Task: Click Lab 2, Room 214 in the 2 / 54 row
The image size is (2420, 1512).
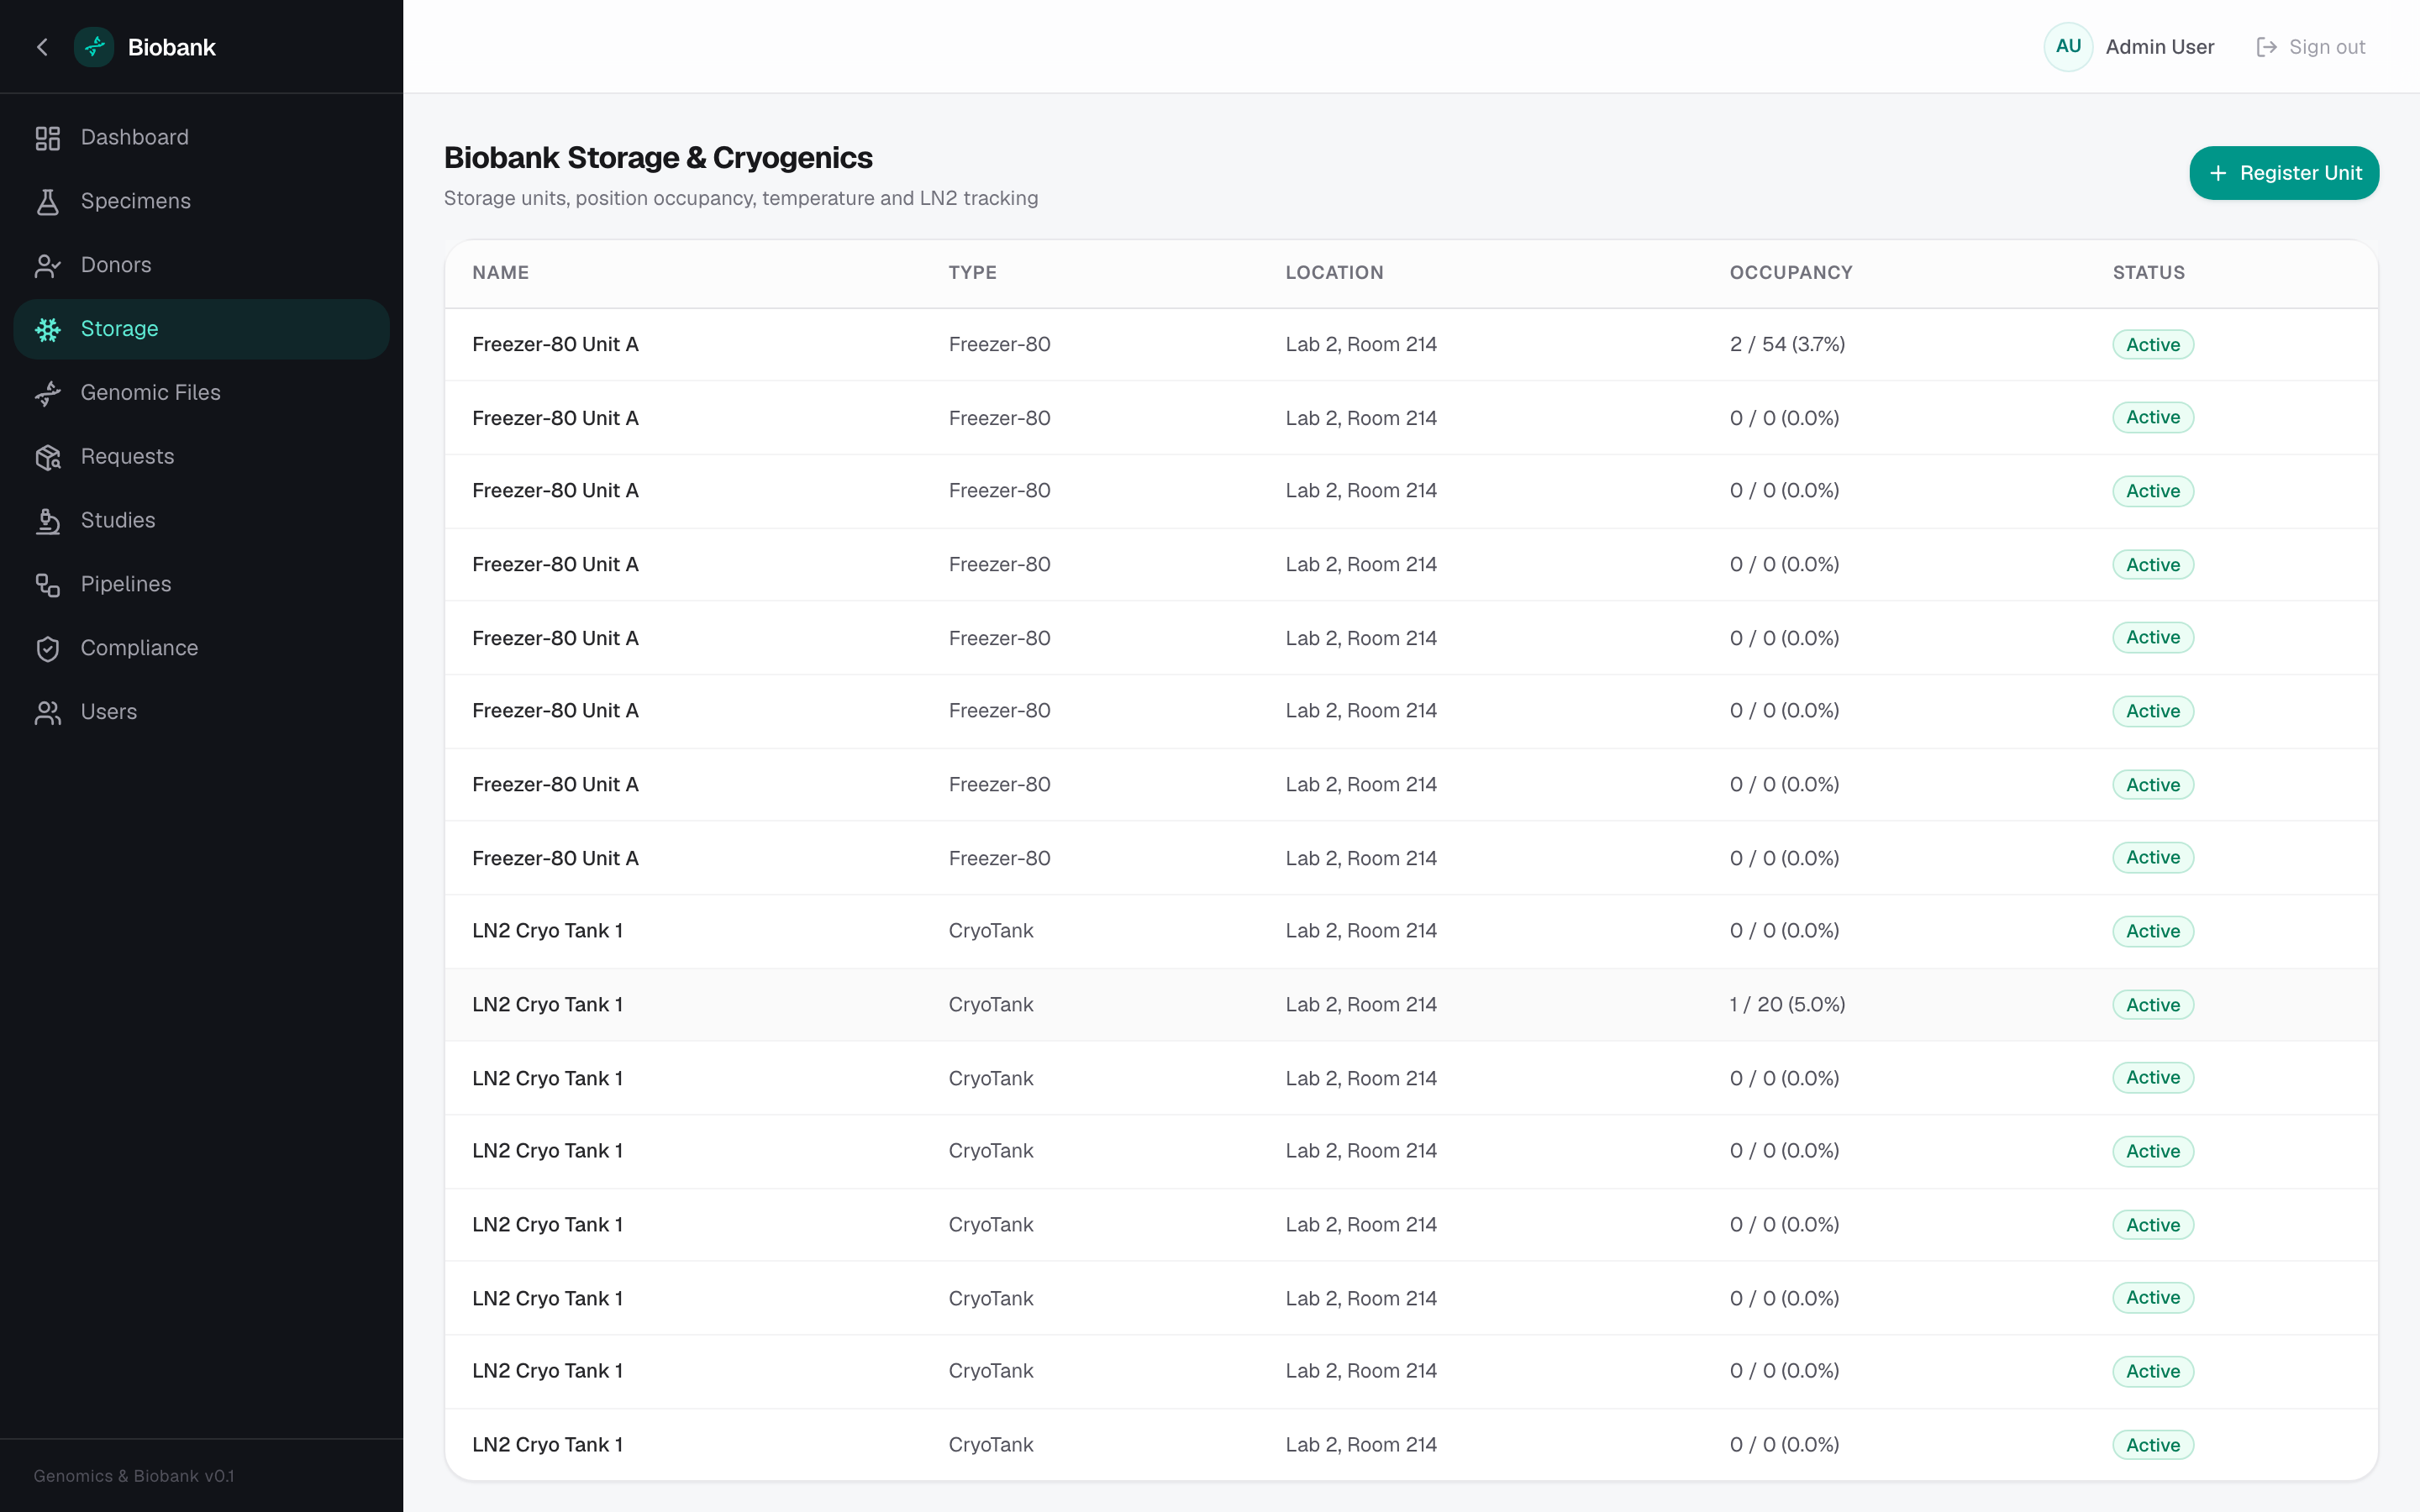Action: click(1361, 345)
